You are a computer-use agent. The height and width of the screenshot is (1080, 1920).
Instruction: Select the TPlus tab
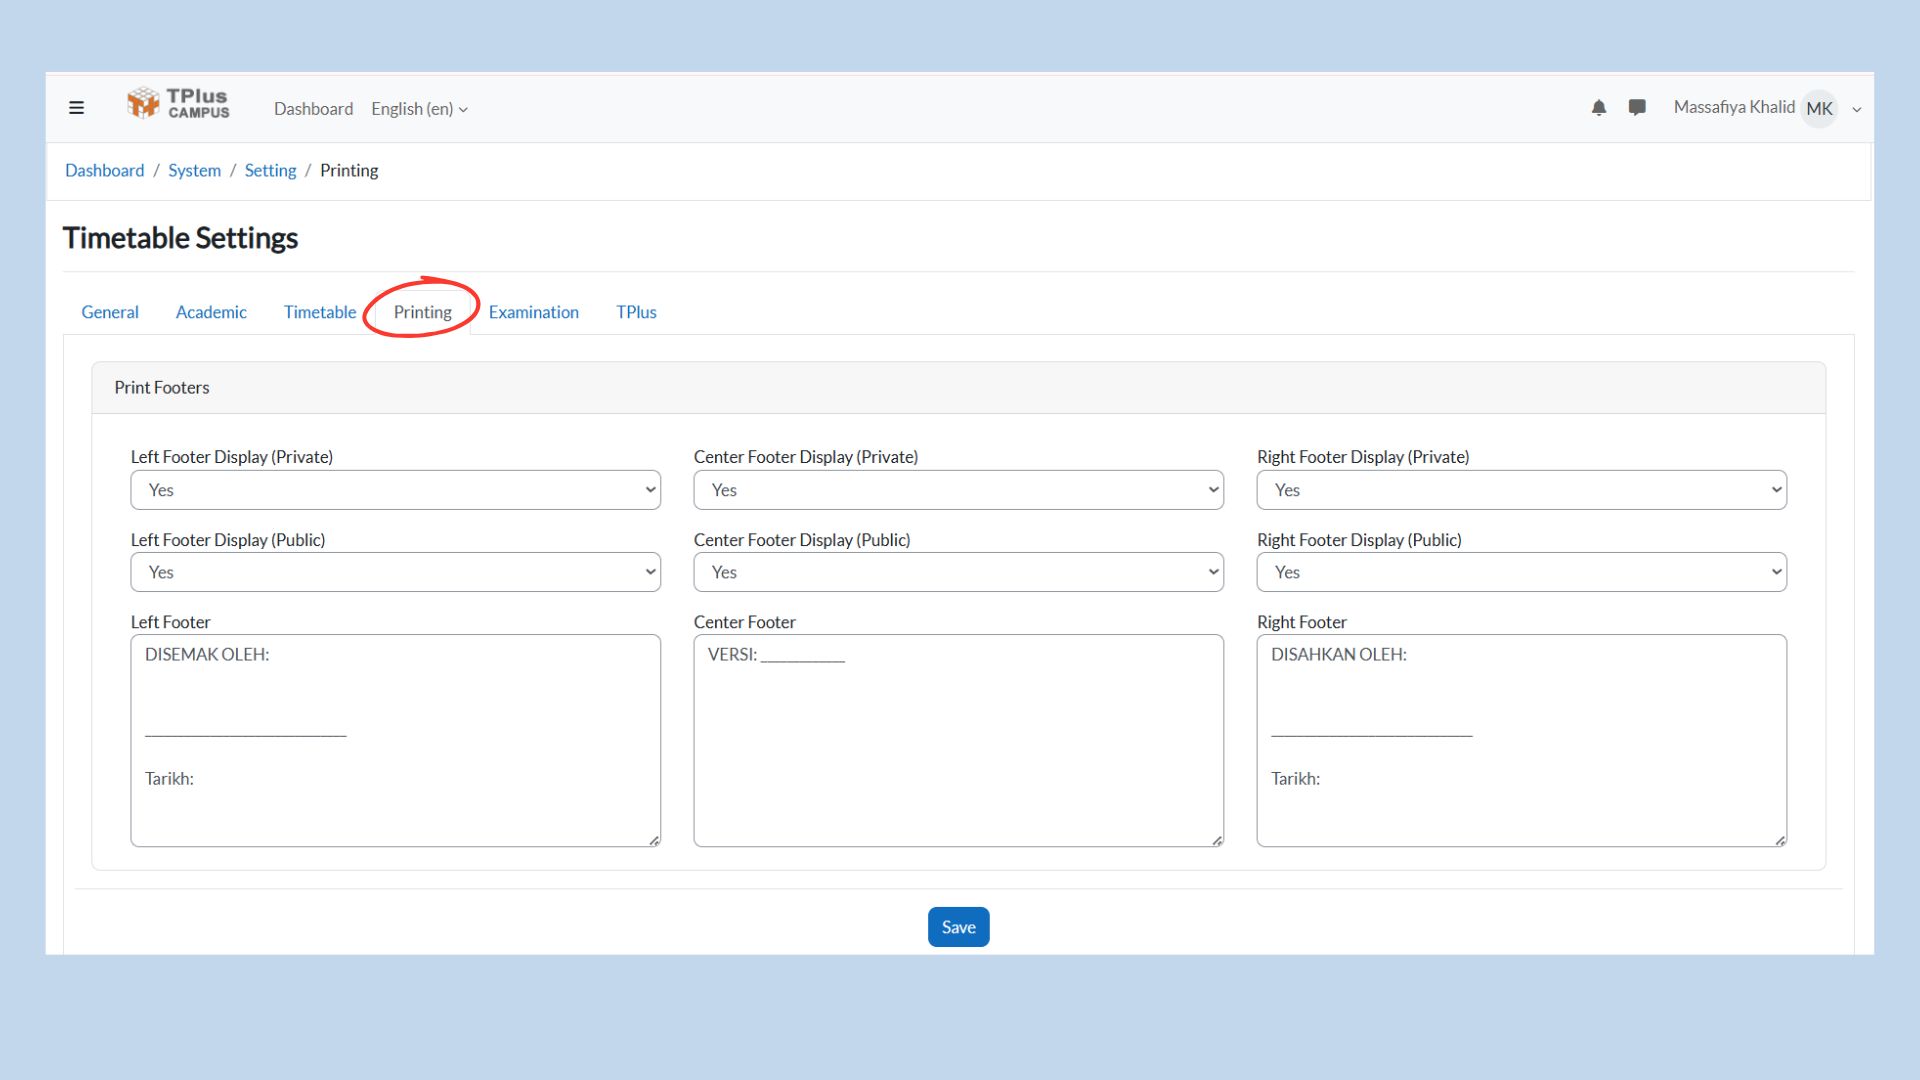[x=636, y=312]
